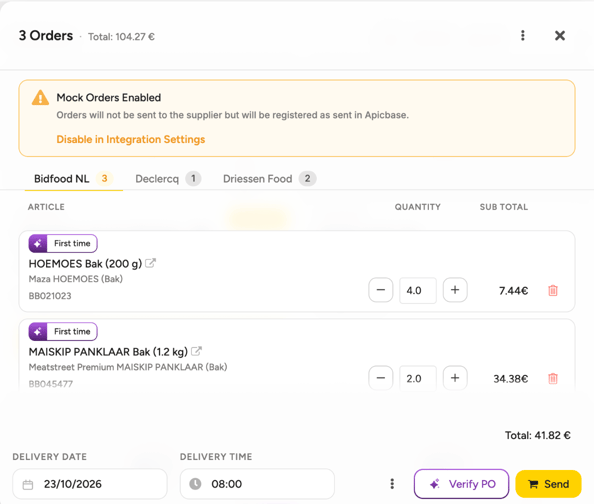The image size is (594, 504).
Task: Click the QUANTITY column header
Action: point(417,207)
